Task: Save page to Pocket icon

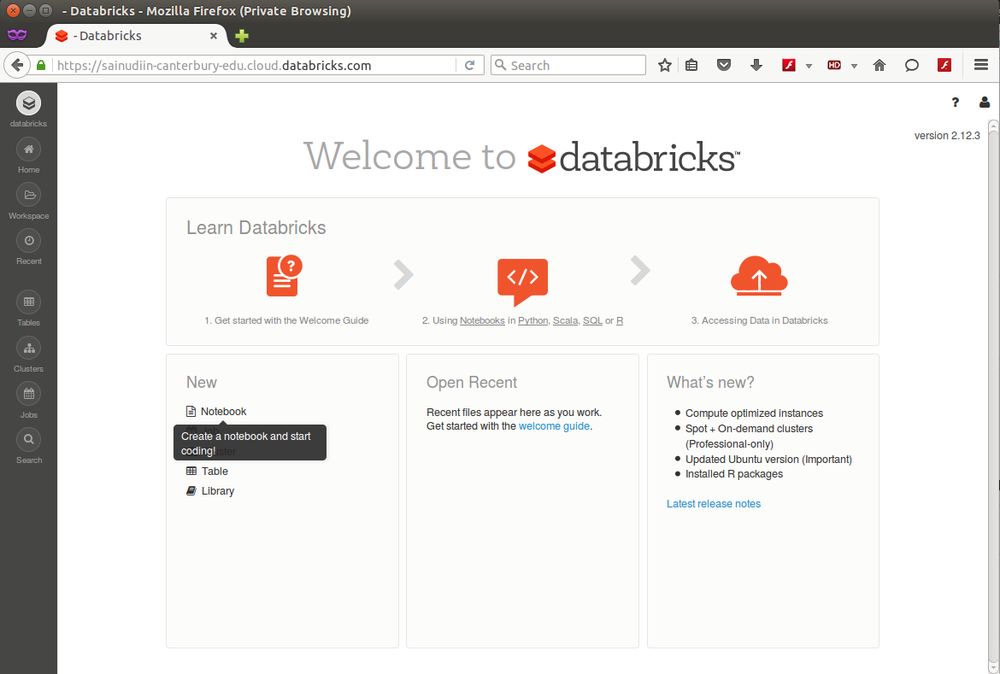Action: point(724,65)
